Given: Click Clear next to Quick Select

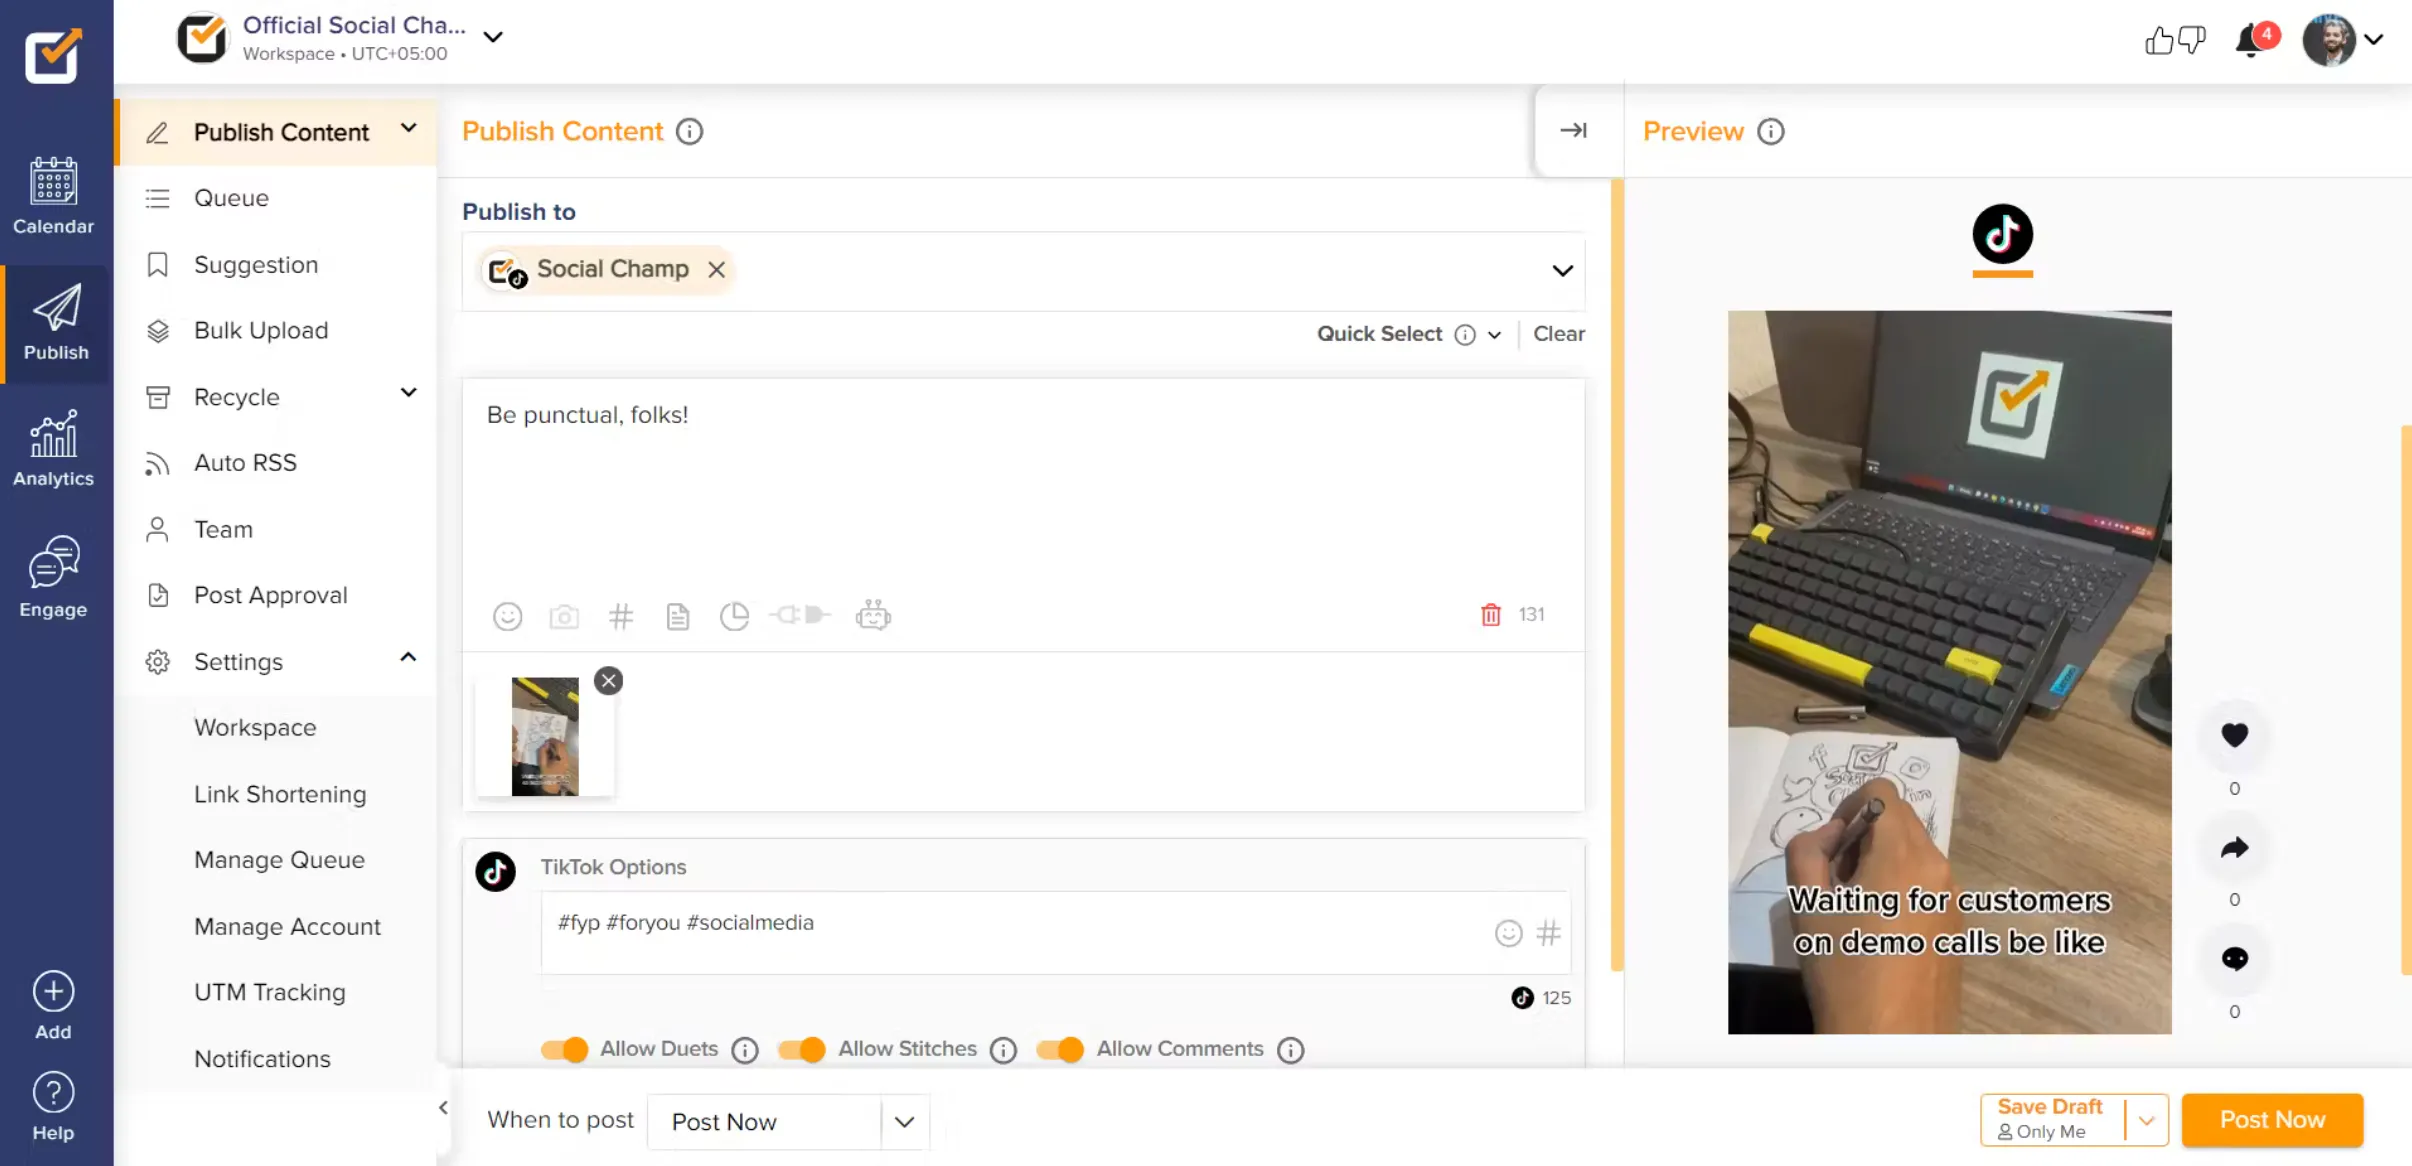Looking at the screenshot, I should click(1558, 334).
